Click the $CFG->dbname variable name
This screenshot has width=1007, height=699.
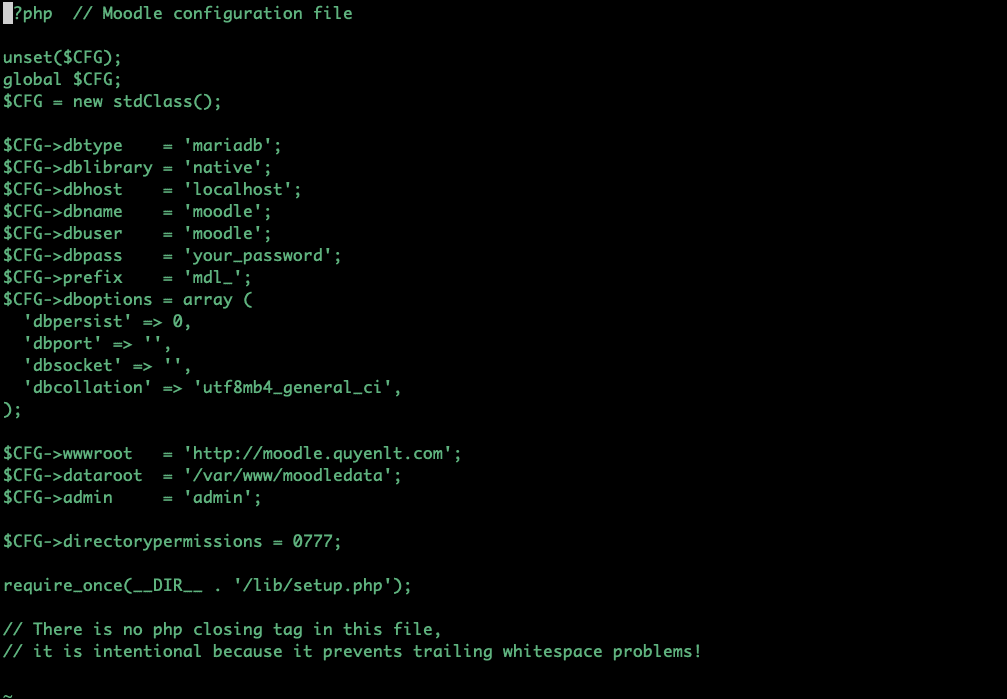point(62,212)
